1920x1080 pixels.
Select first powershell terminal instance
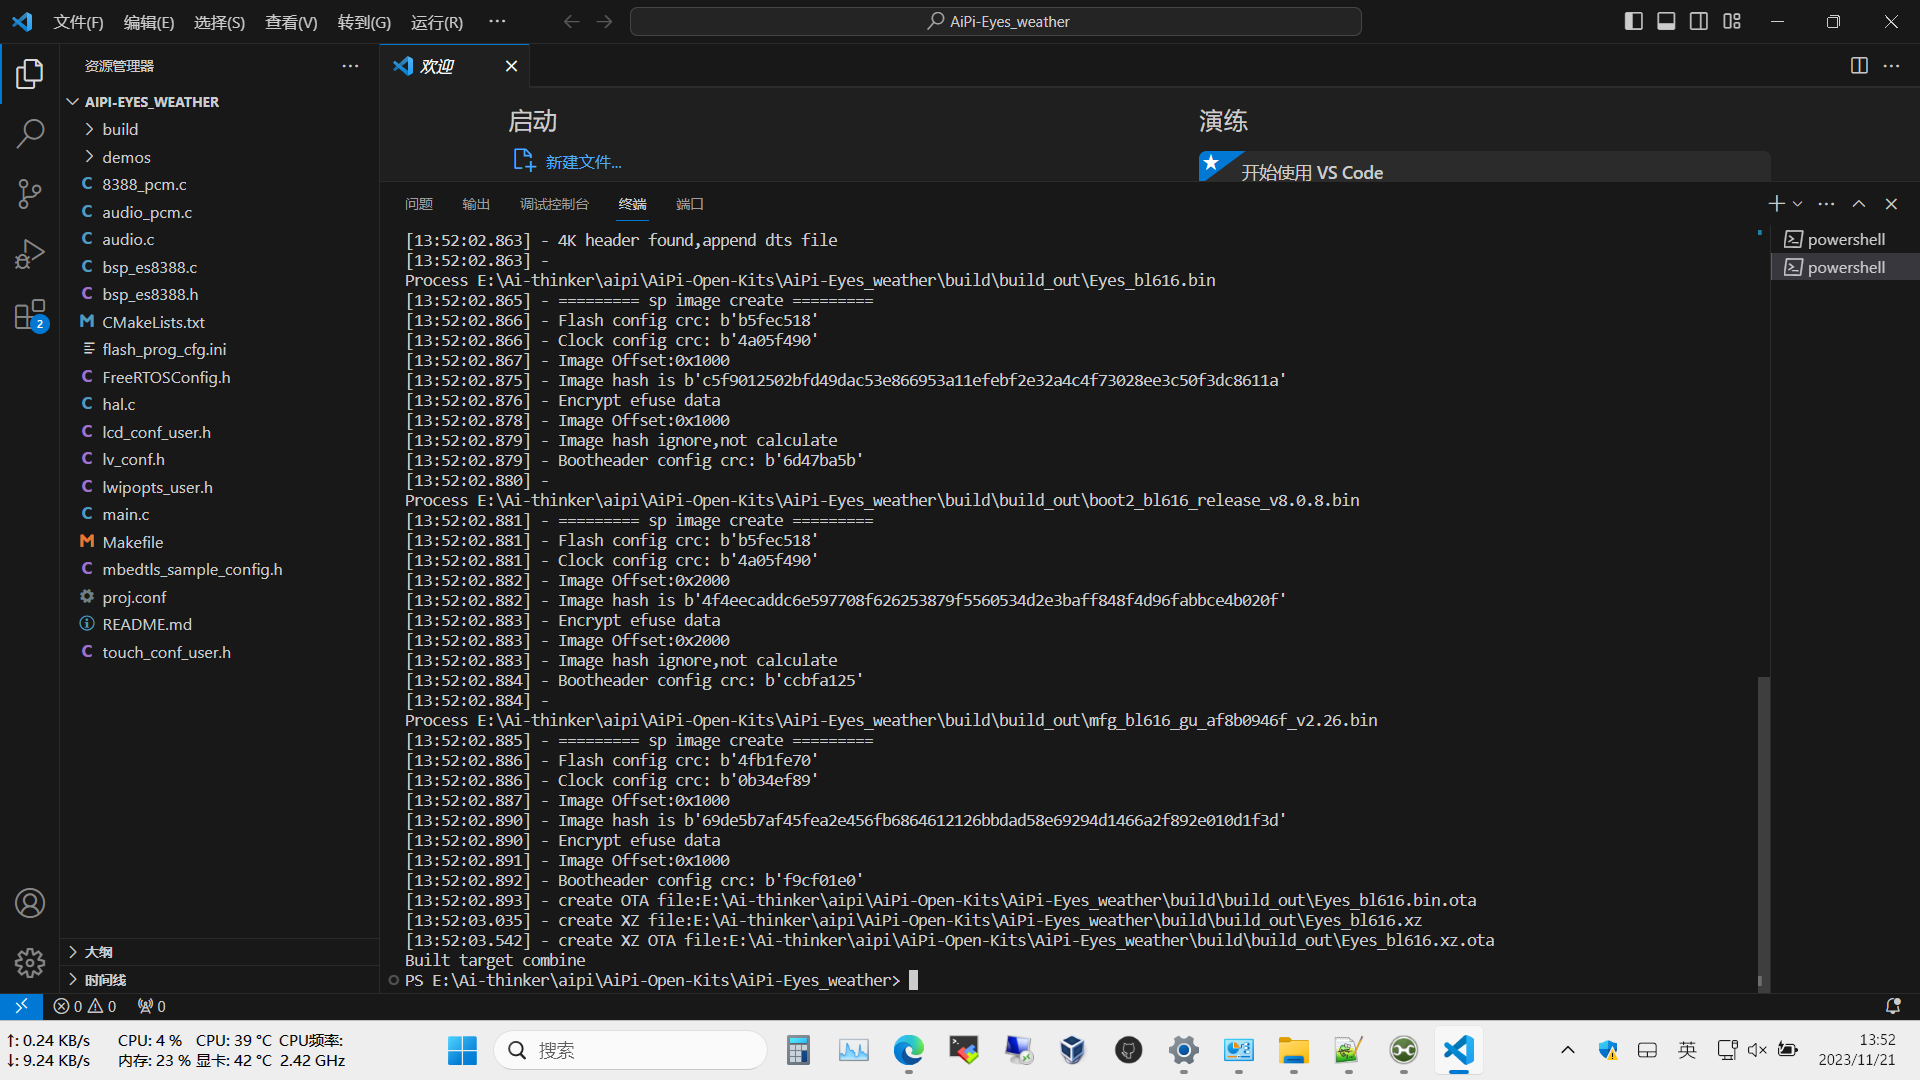(1845, 239)
